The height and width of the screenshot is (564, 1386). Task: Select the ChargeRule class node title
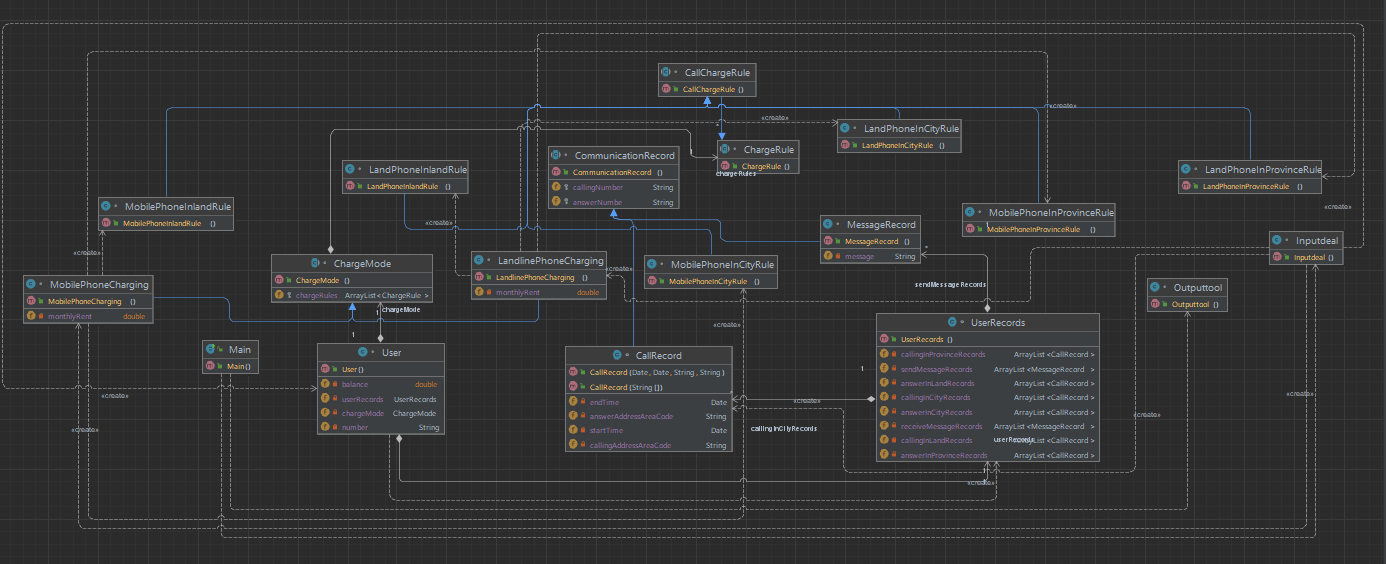point(768,149)
